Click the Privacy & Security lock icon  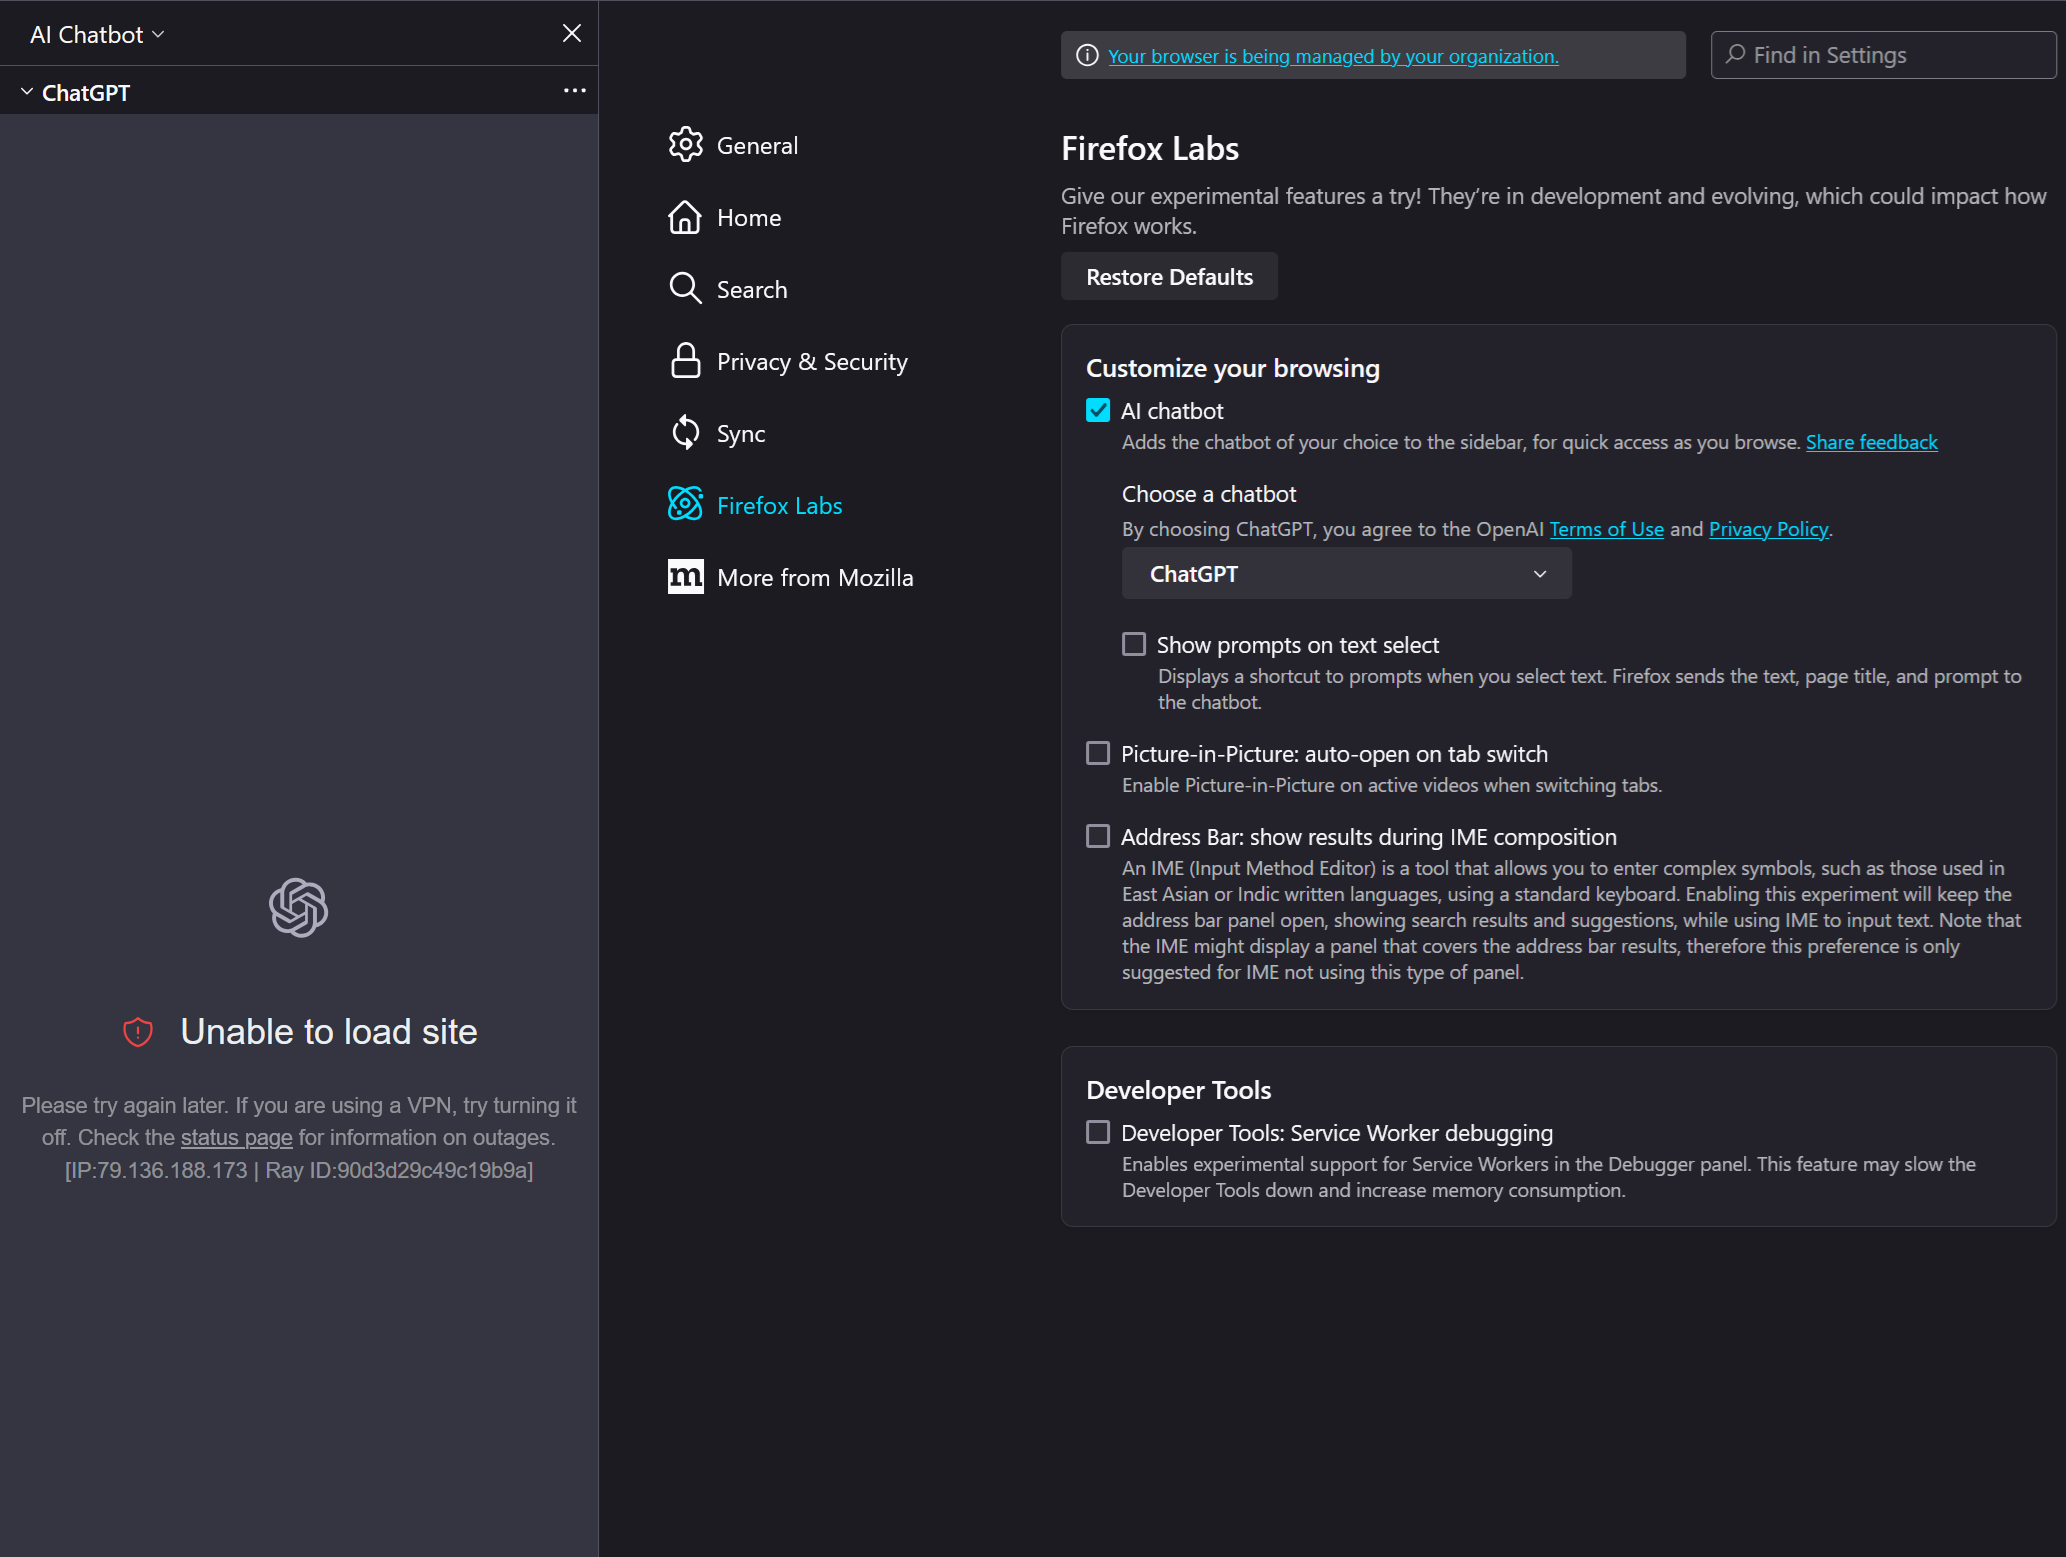click(685, 361)
